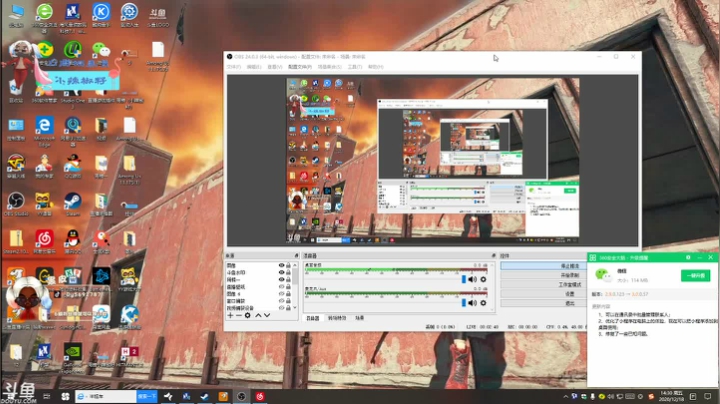Mute the 桌面音频 channel speaker icon
The image size is (720, 404).
472,279
